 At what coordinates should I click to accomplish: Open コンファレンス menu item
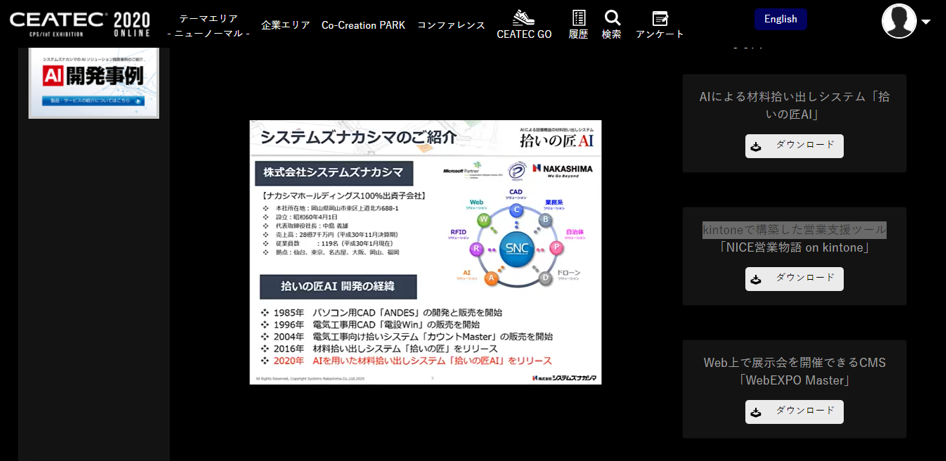tap(451, 25)
